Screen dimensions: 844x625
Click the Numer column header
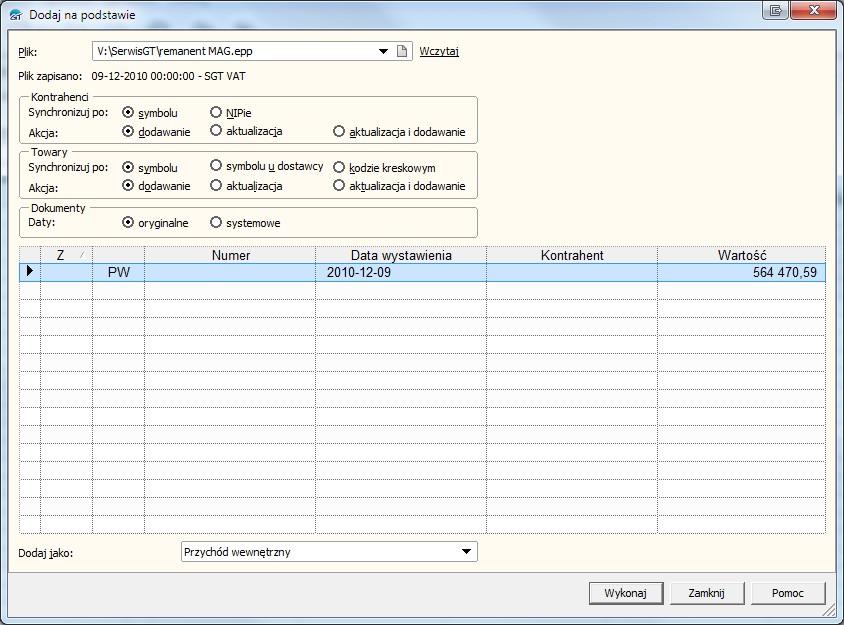tap(230, 255)
